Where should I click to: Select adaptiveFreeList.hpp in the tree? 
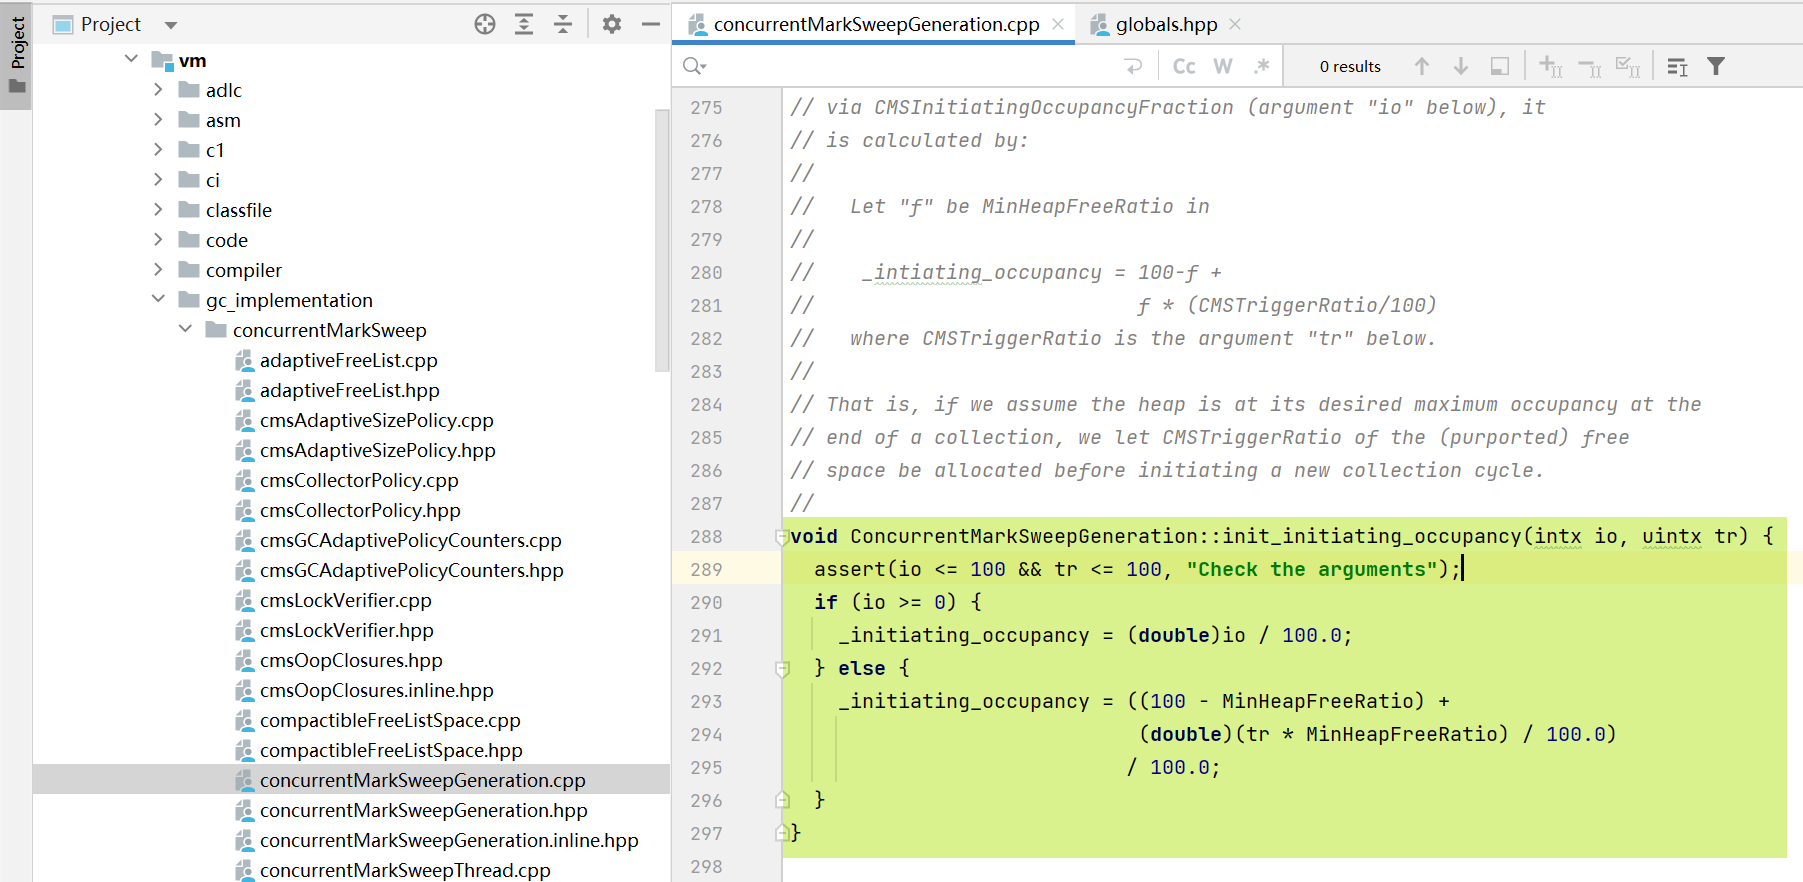click(350, 390)
